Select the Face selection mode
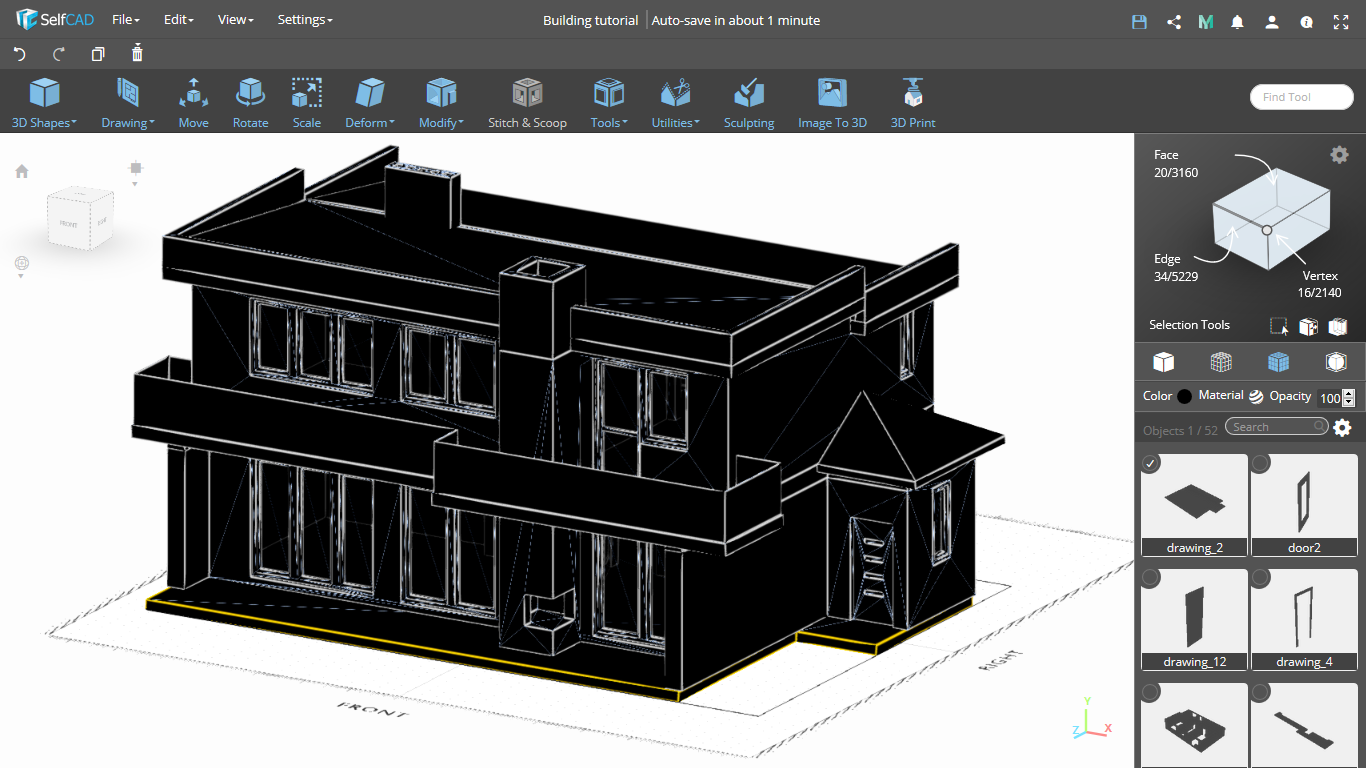The height and width of the screenshot is (768, 1366). pyautogui.click(x=1175, y=164)
